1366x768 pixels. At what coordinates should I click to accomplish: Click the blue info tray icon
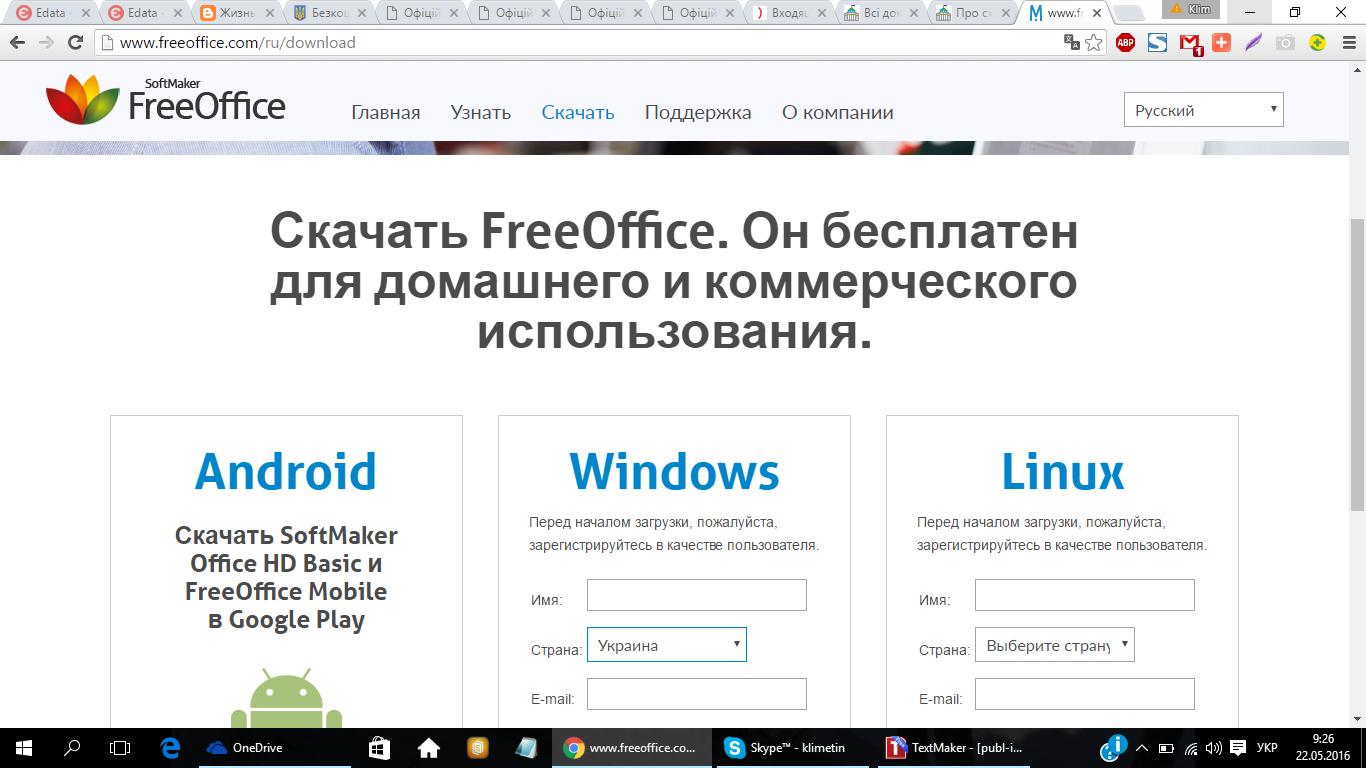pos(1113,746)
